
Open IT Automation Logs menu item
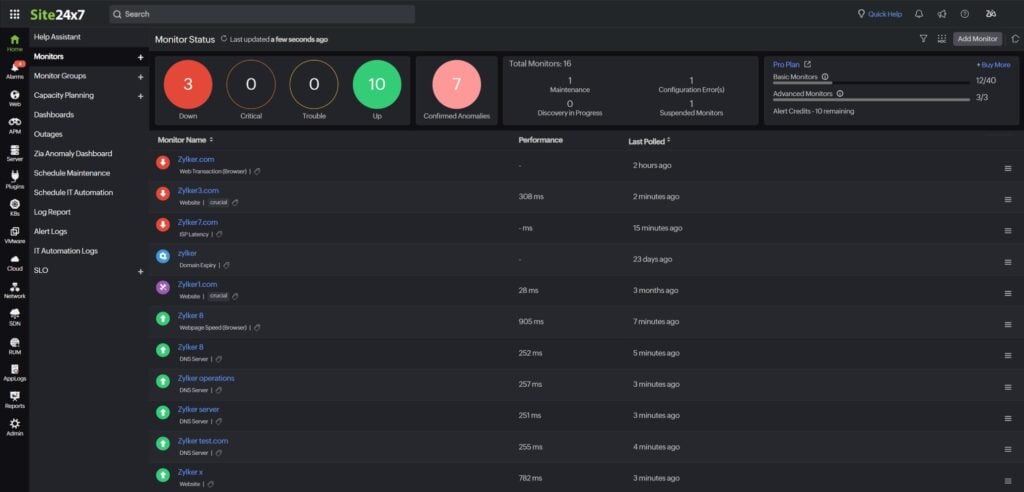click(x=66, y=252)
